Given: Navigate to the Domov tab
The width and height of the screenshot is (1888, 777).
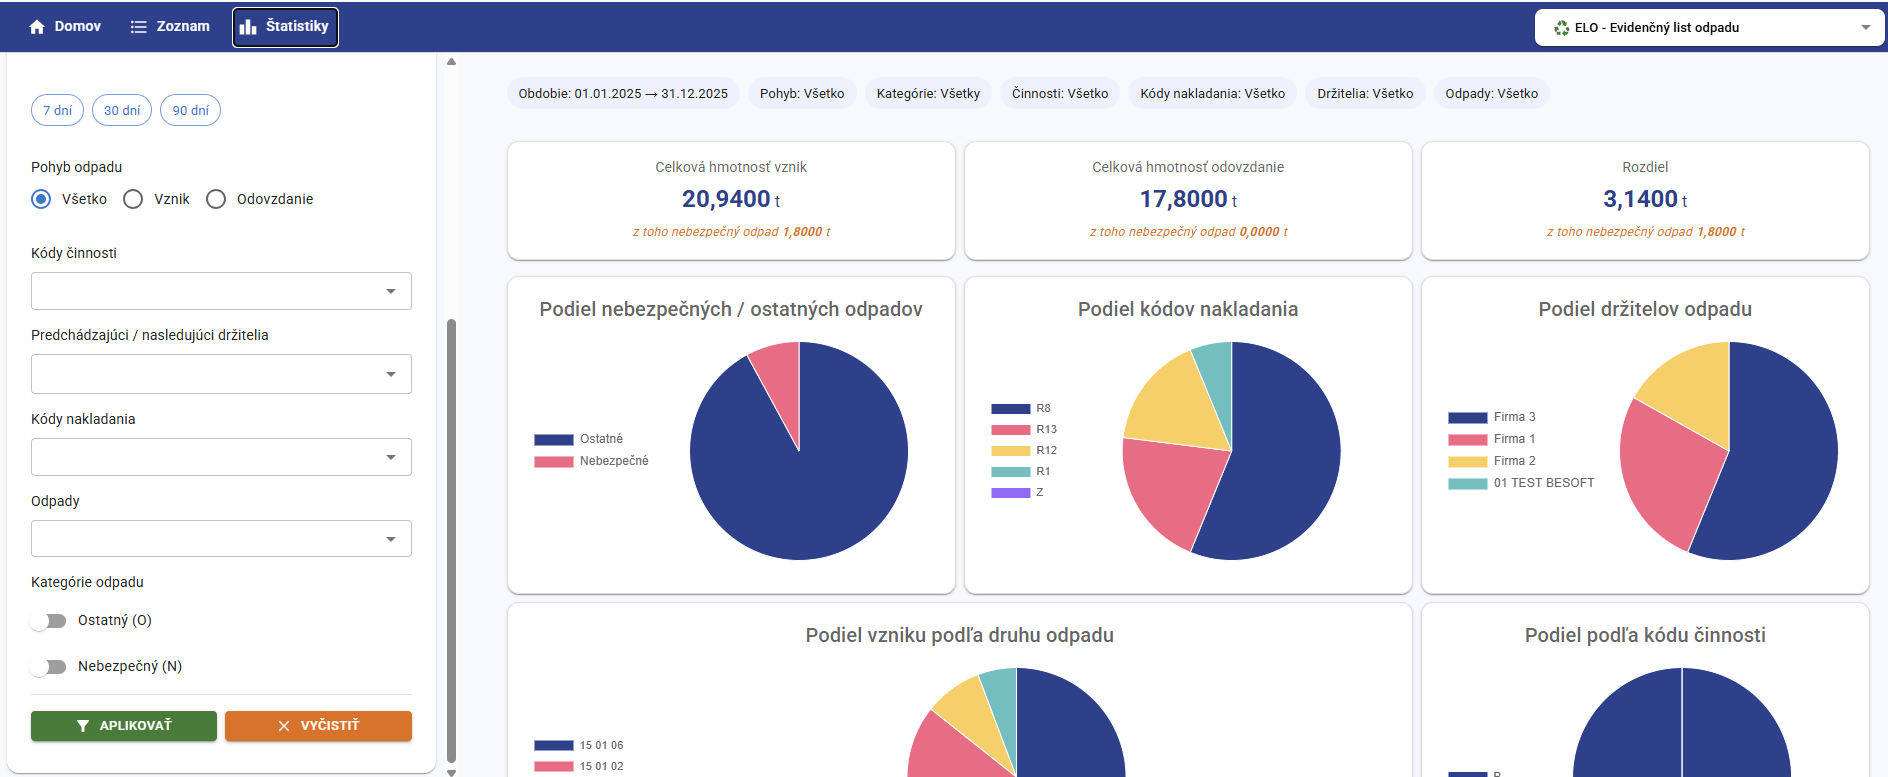Looking at the screenshot, I should (65, 27).
